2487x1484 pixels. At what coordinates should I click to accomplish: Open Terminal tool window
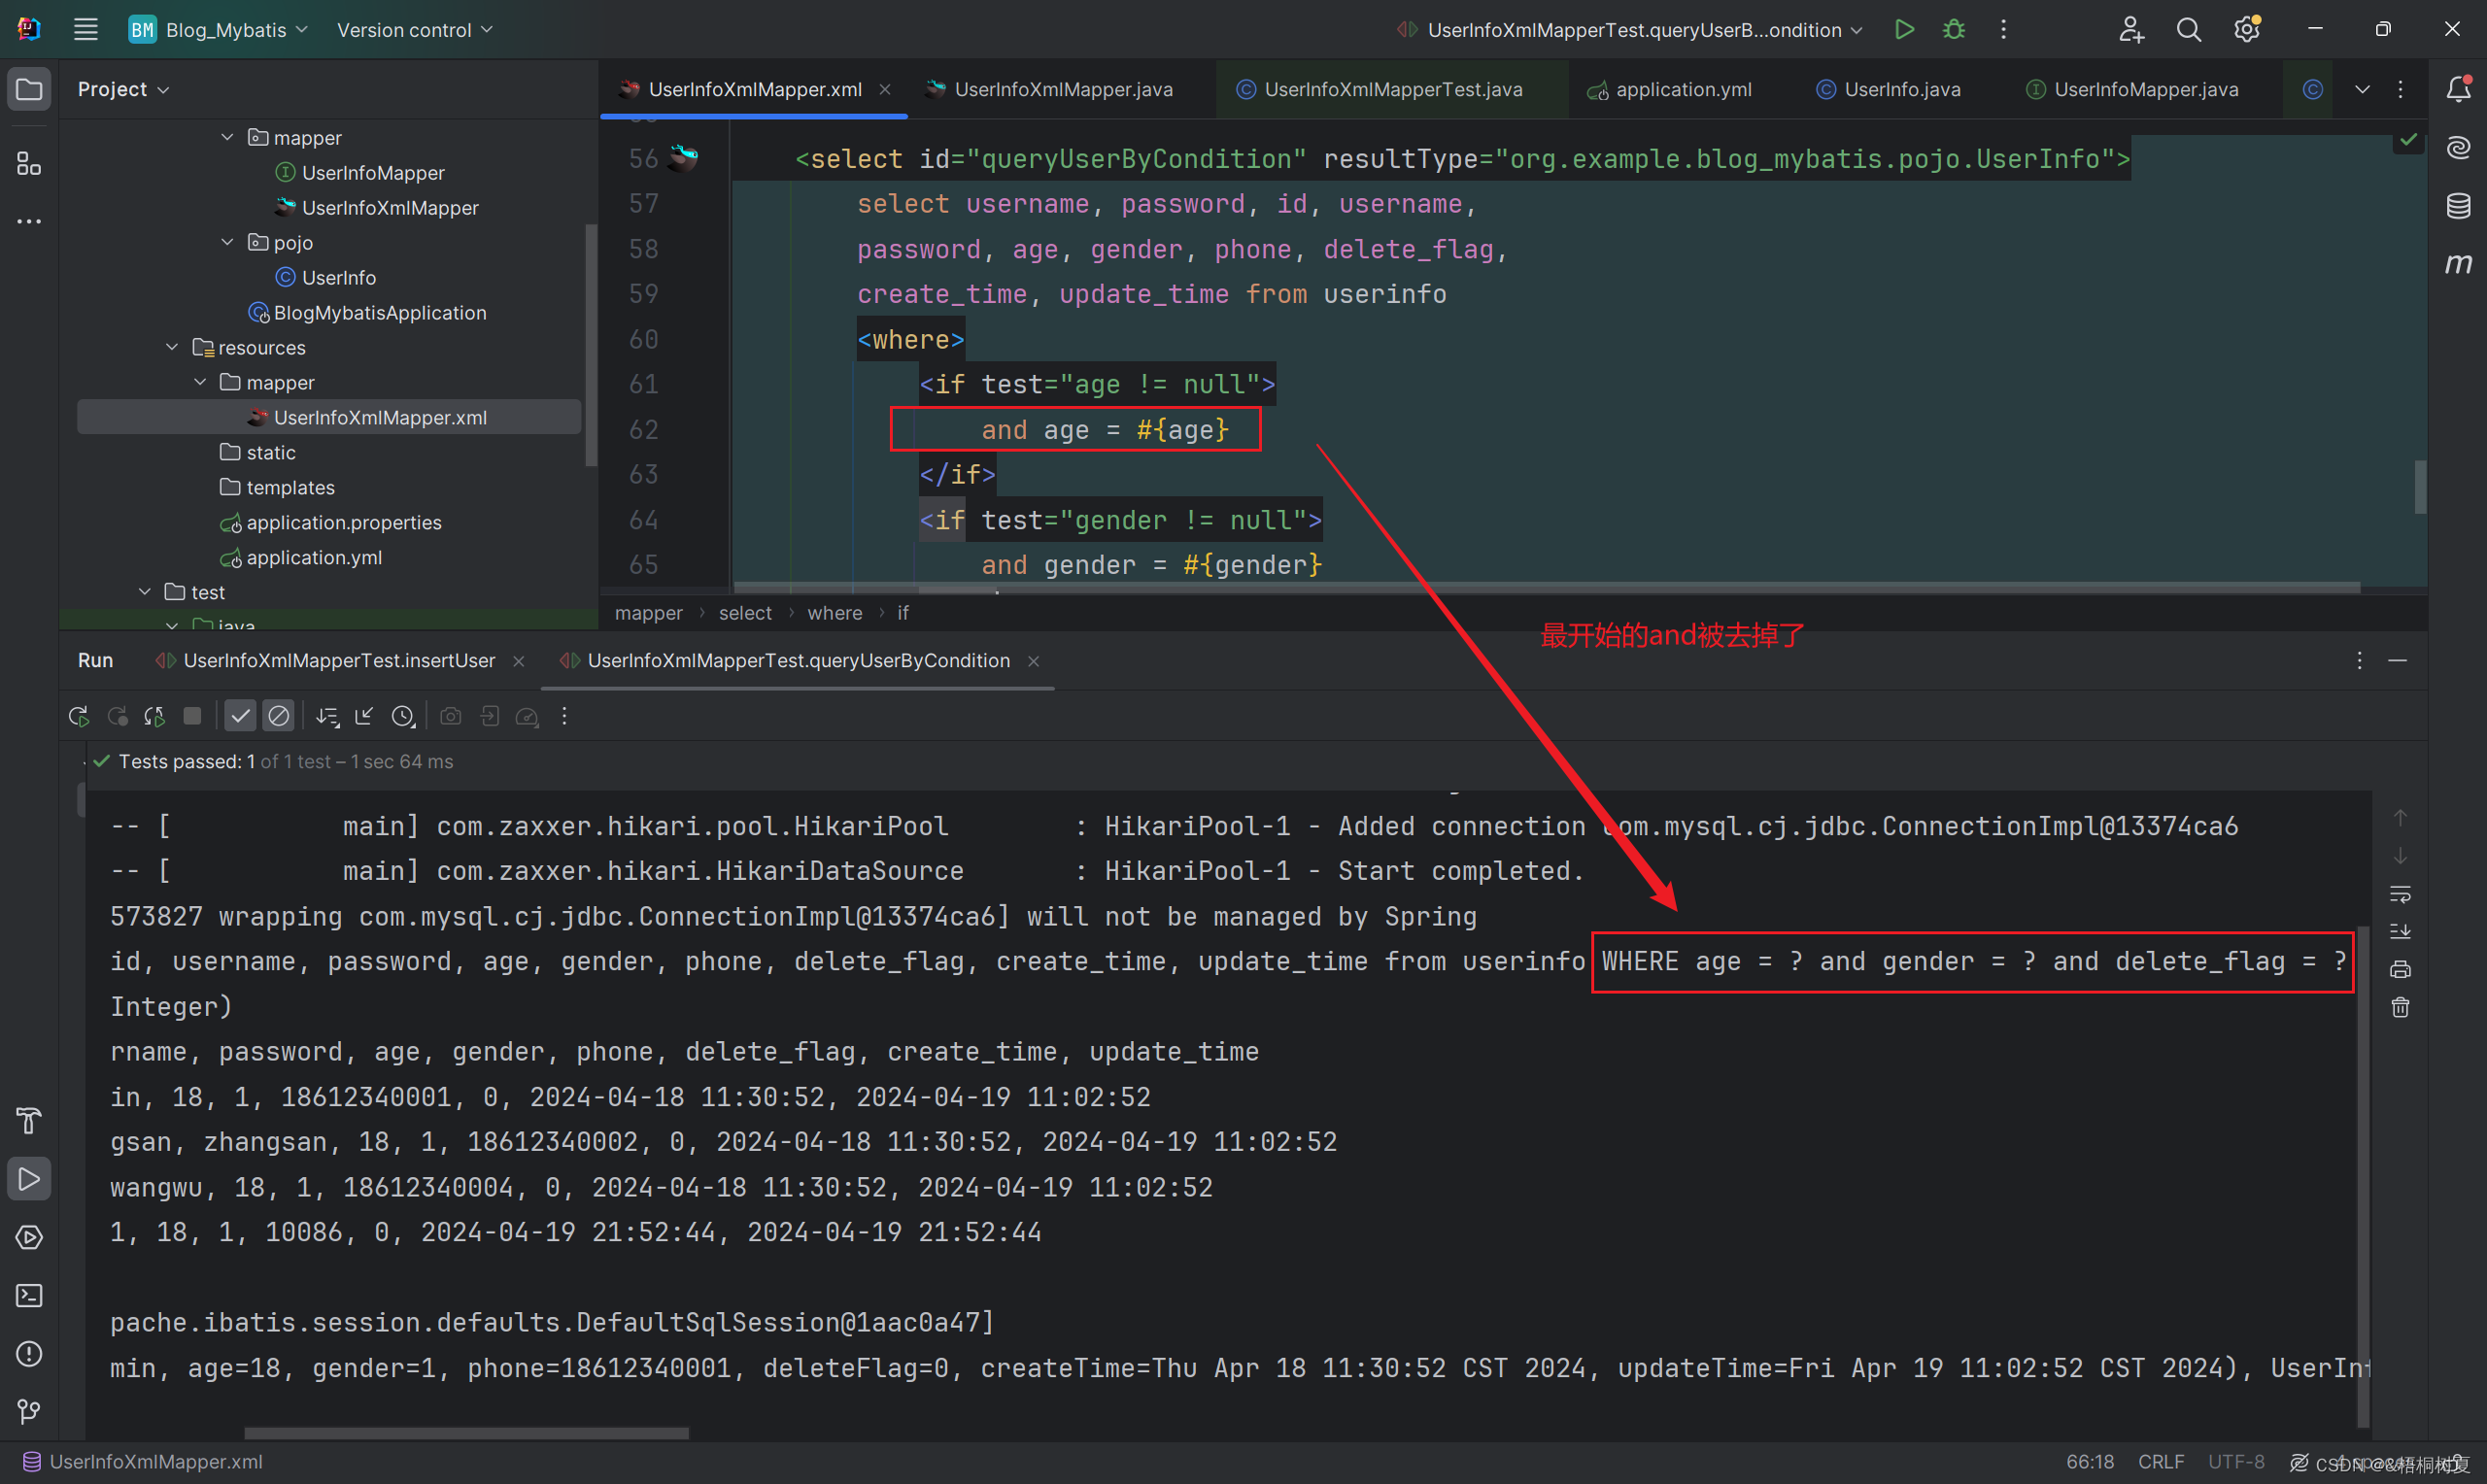(29, 1296)
